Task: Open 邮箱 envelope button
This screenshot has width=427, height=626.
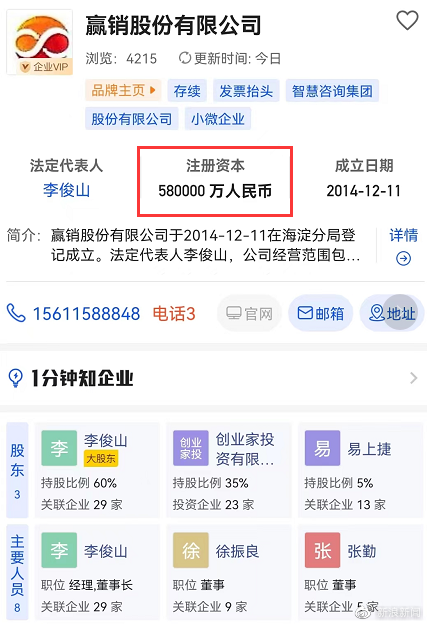Action: click(320, 313)
